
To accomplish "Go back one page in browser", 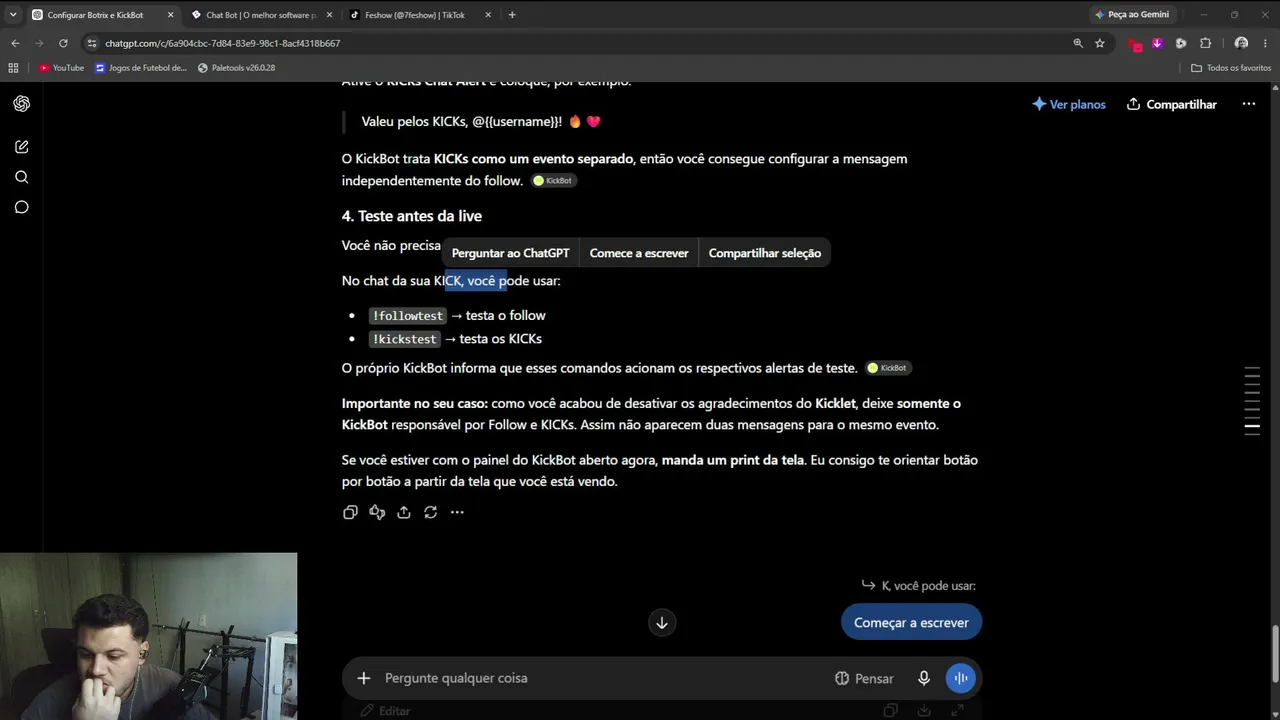I will coord(15,43).
